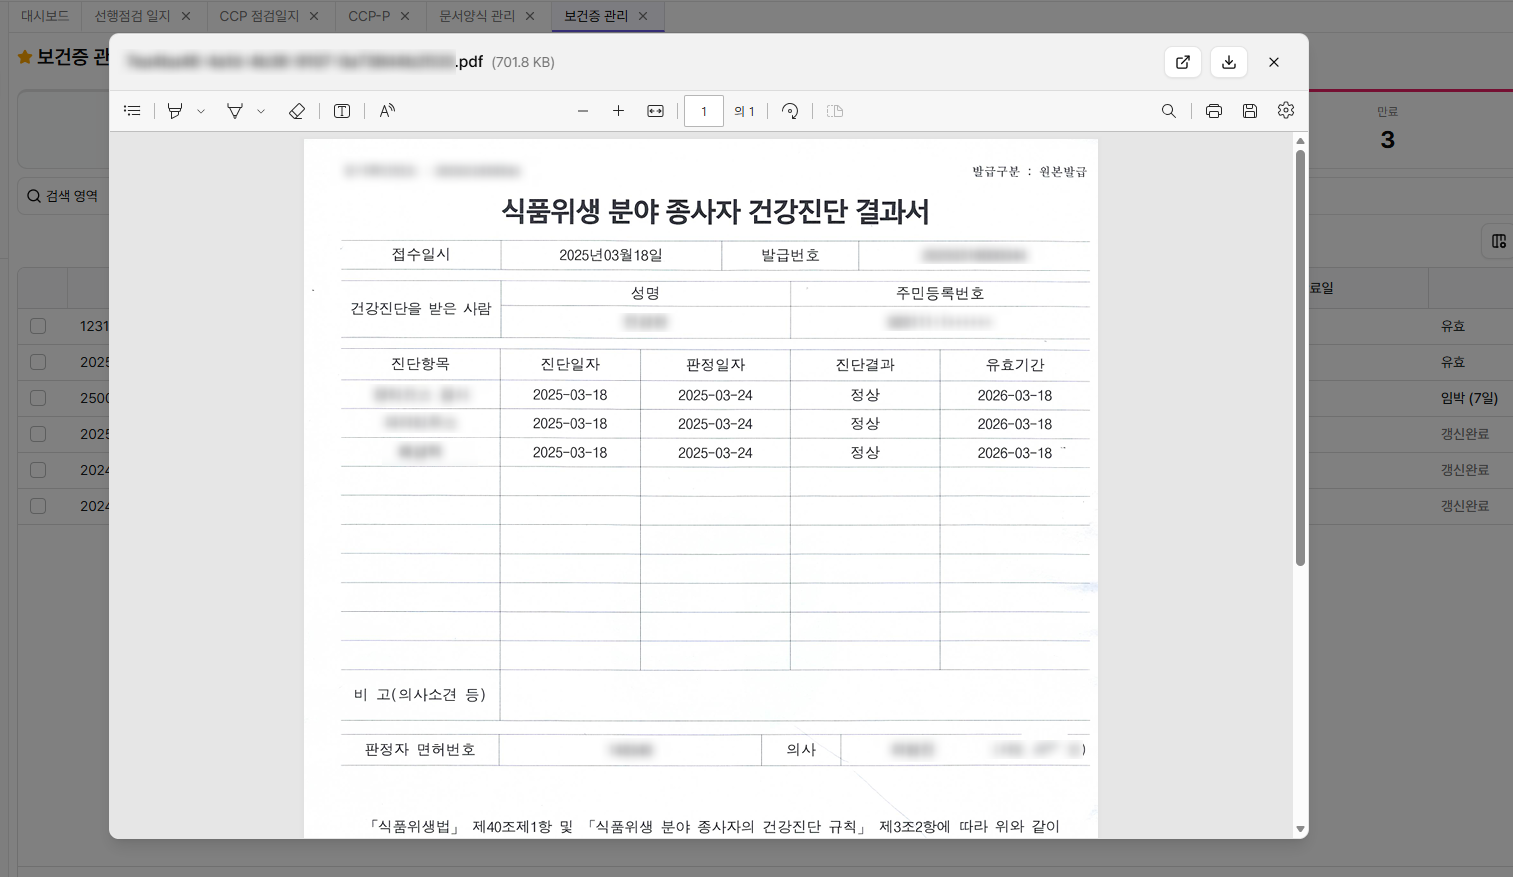Rotate the PDF page
Viewport: 1513px width, 877px height.
pyautogui.click(x=790, y=111)
